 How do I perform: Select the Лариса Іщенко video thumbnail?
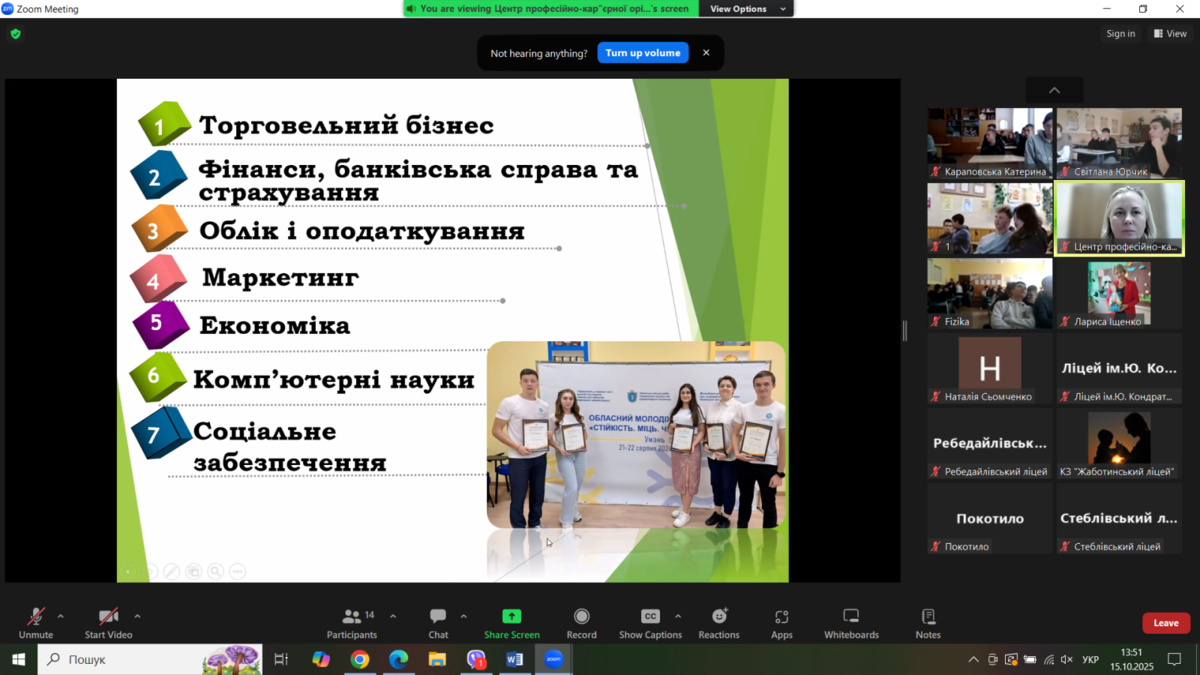tap(1119, 293)
